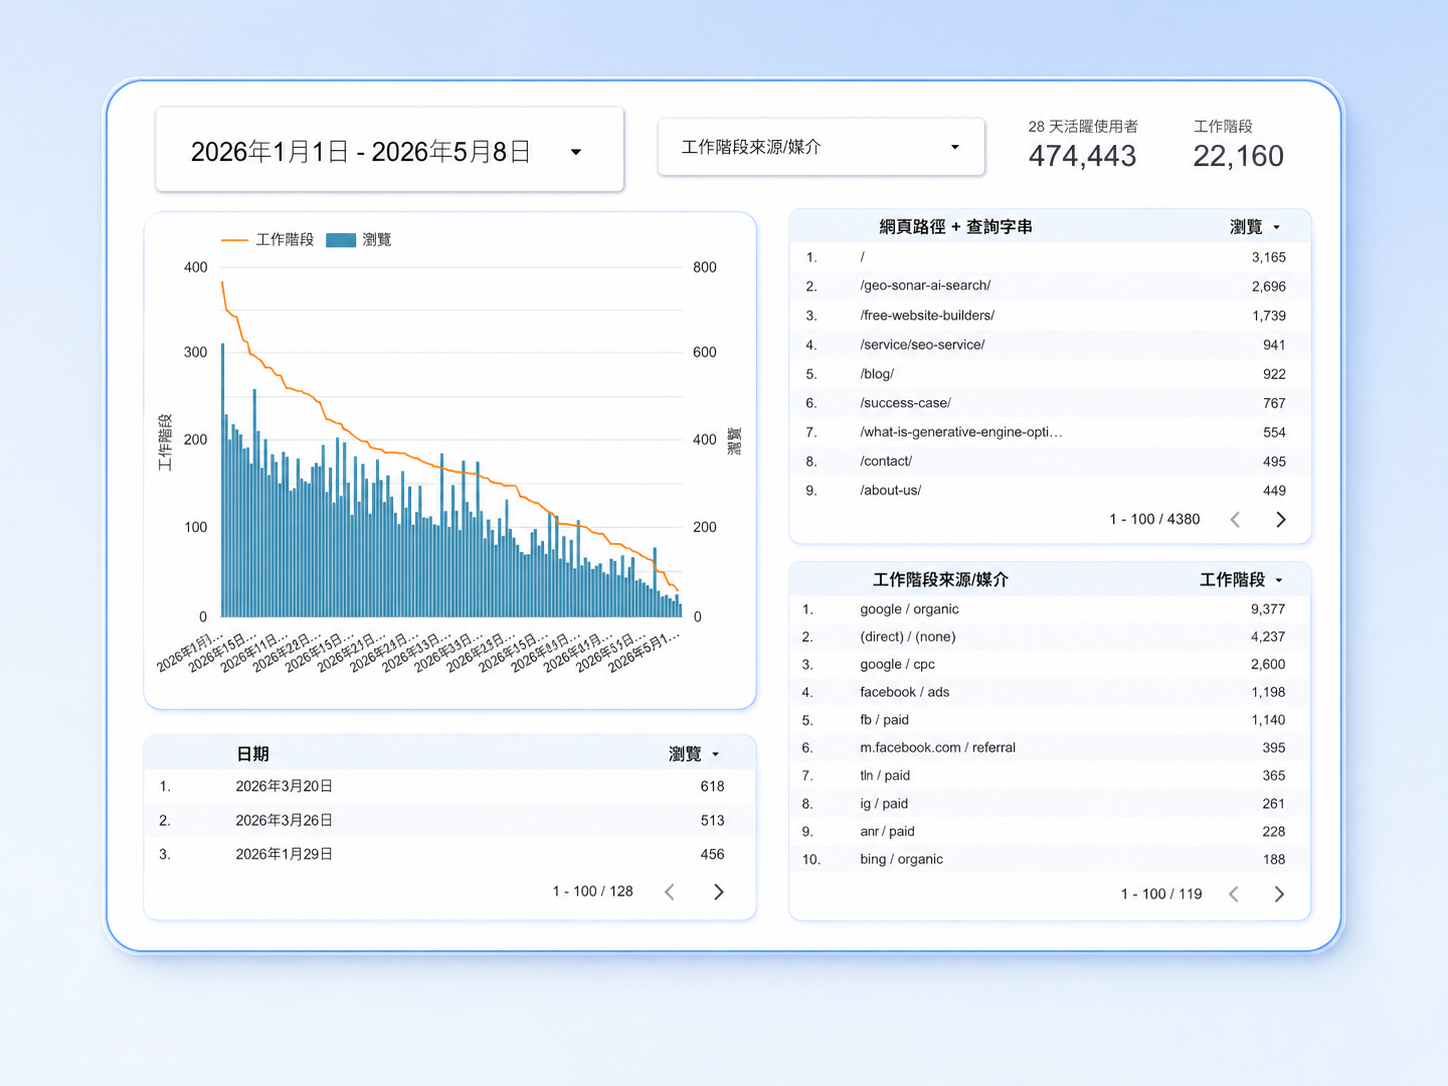Go to previous page of date table (1 - 100 / 128)
This screenshot has height=1086, width=1448.
pyautogui.click(x=670, y=891)
